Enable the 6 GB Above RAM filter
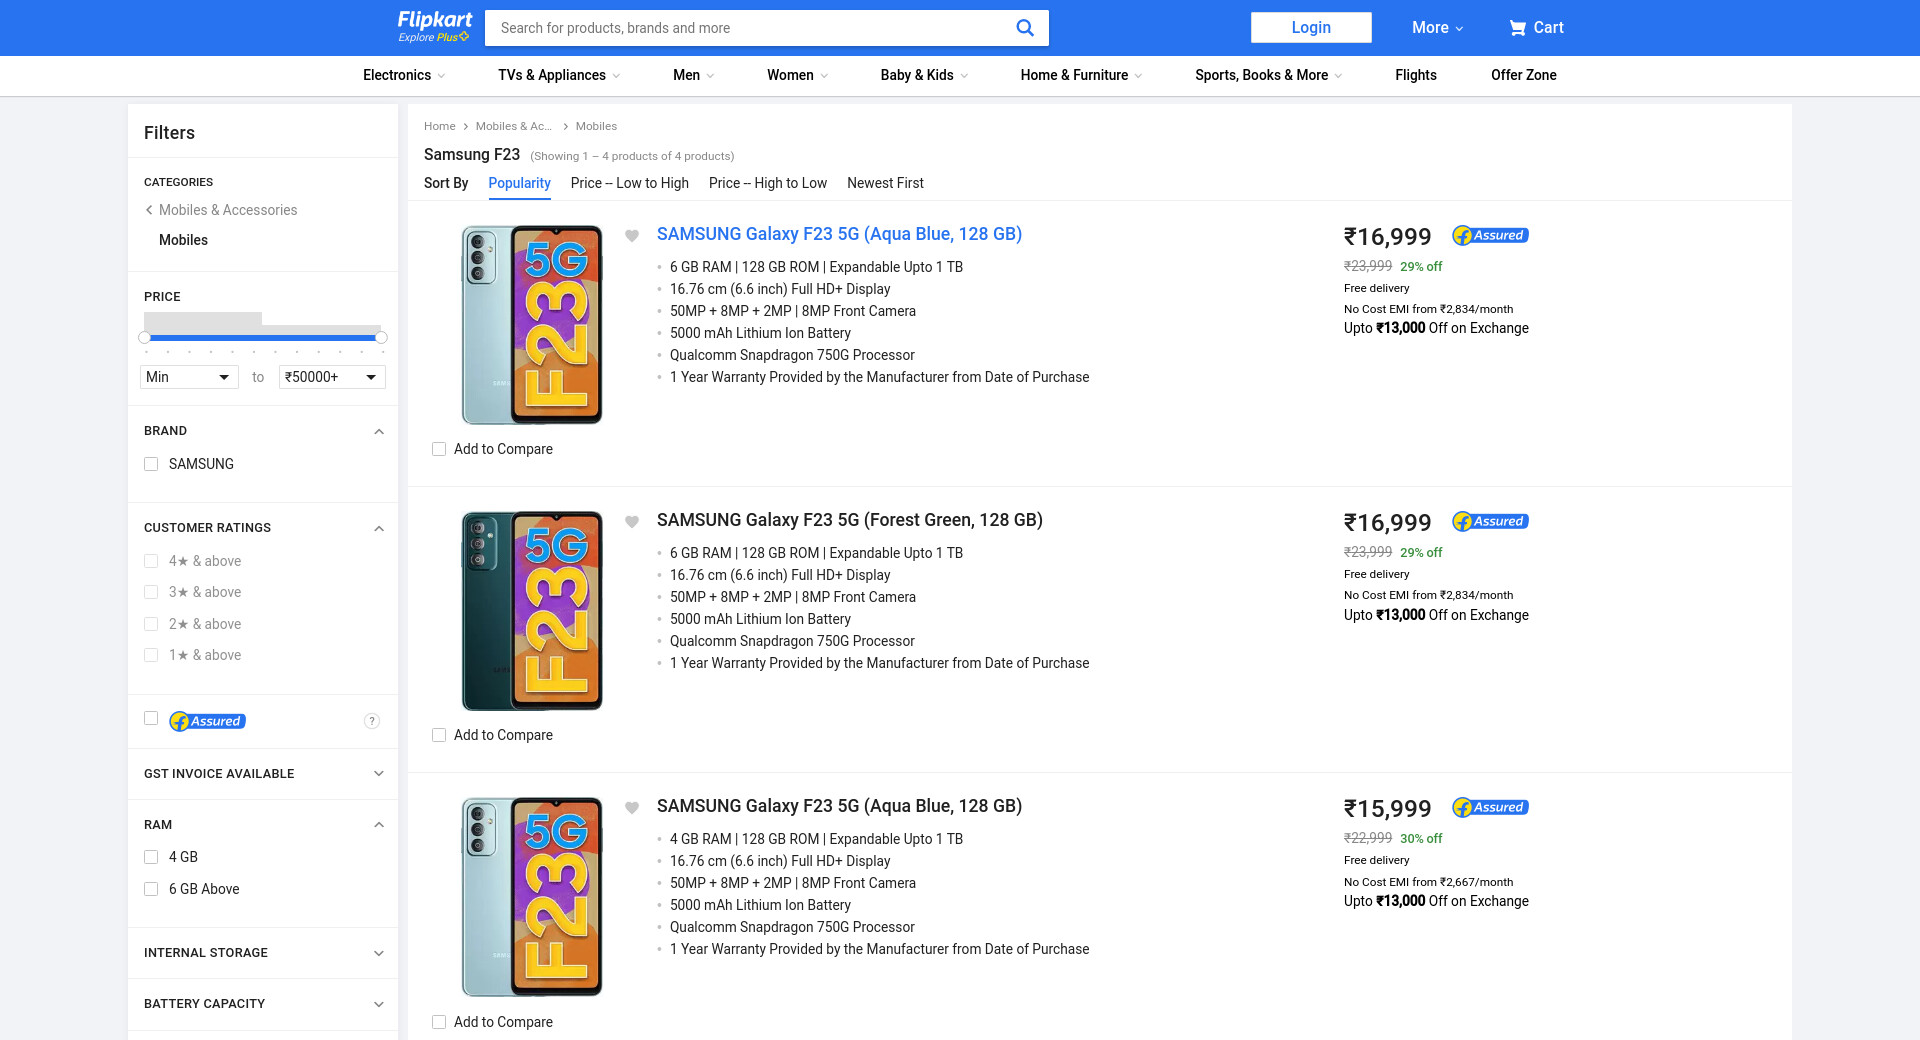 click(152, 889)
